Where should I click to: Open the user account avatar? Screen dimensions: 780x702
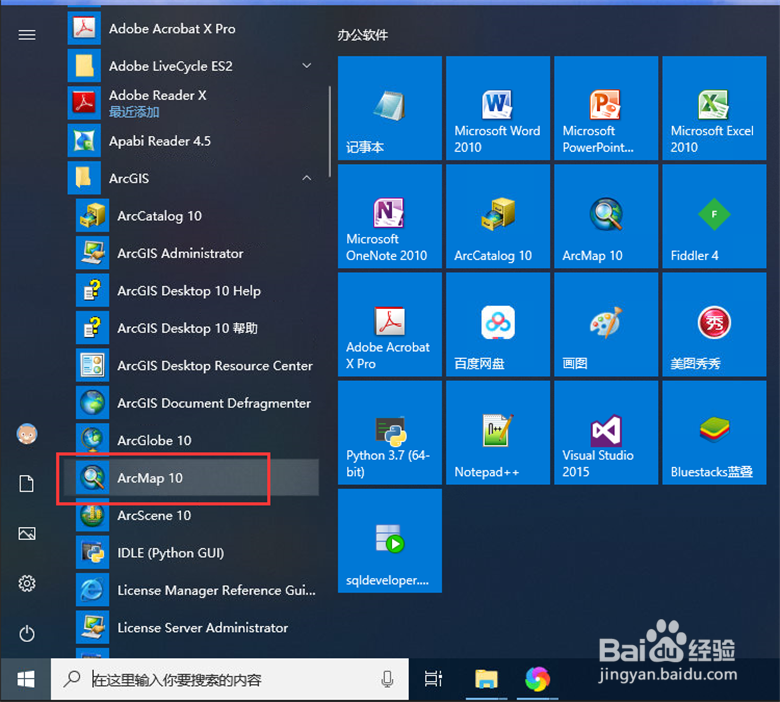[x=27, y=434]
